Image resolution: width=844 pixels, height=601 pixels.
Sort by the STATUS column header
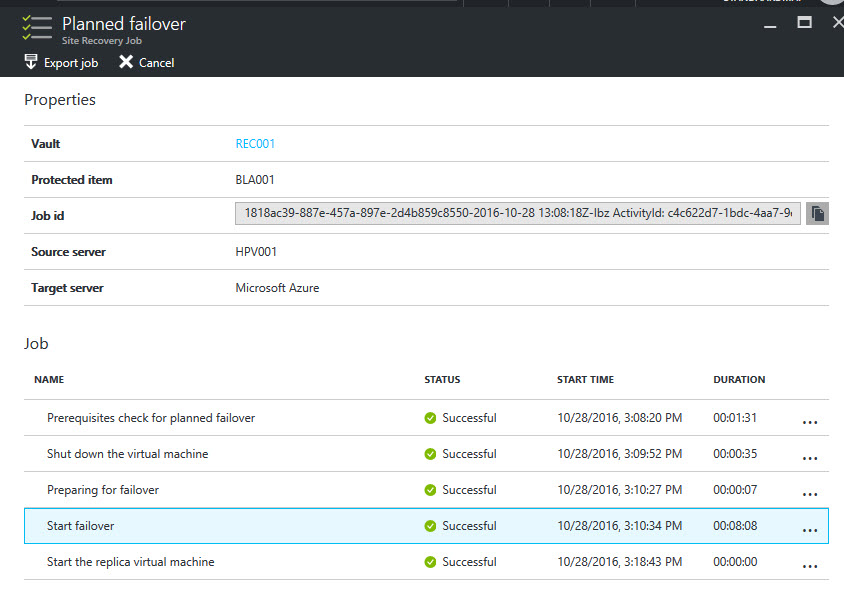tap(442, 380)
